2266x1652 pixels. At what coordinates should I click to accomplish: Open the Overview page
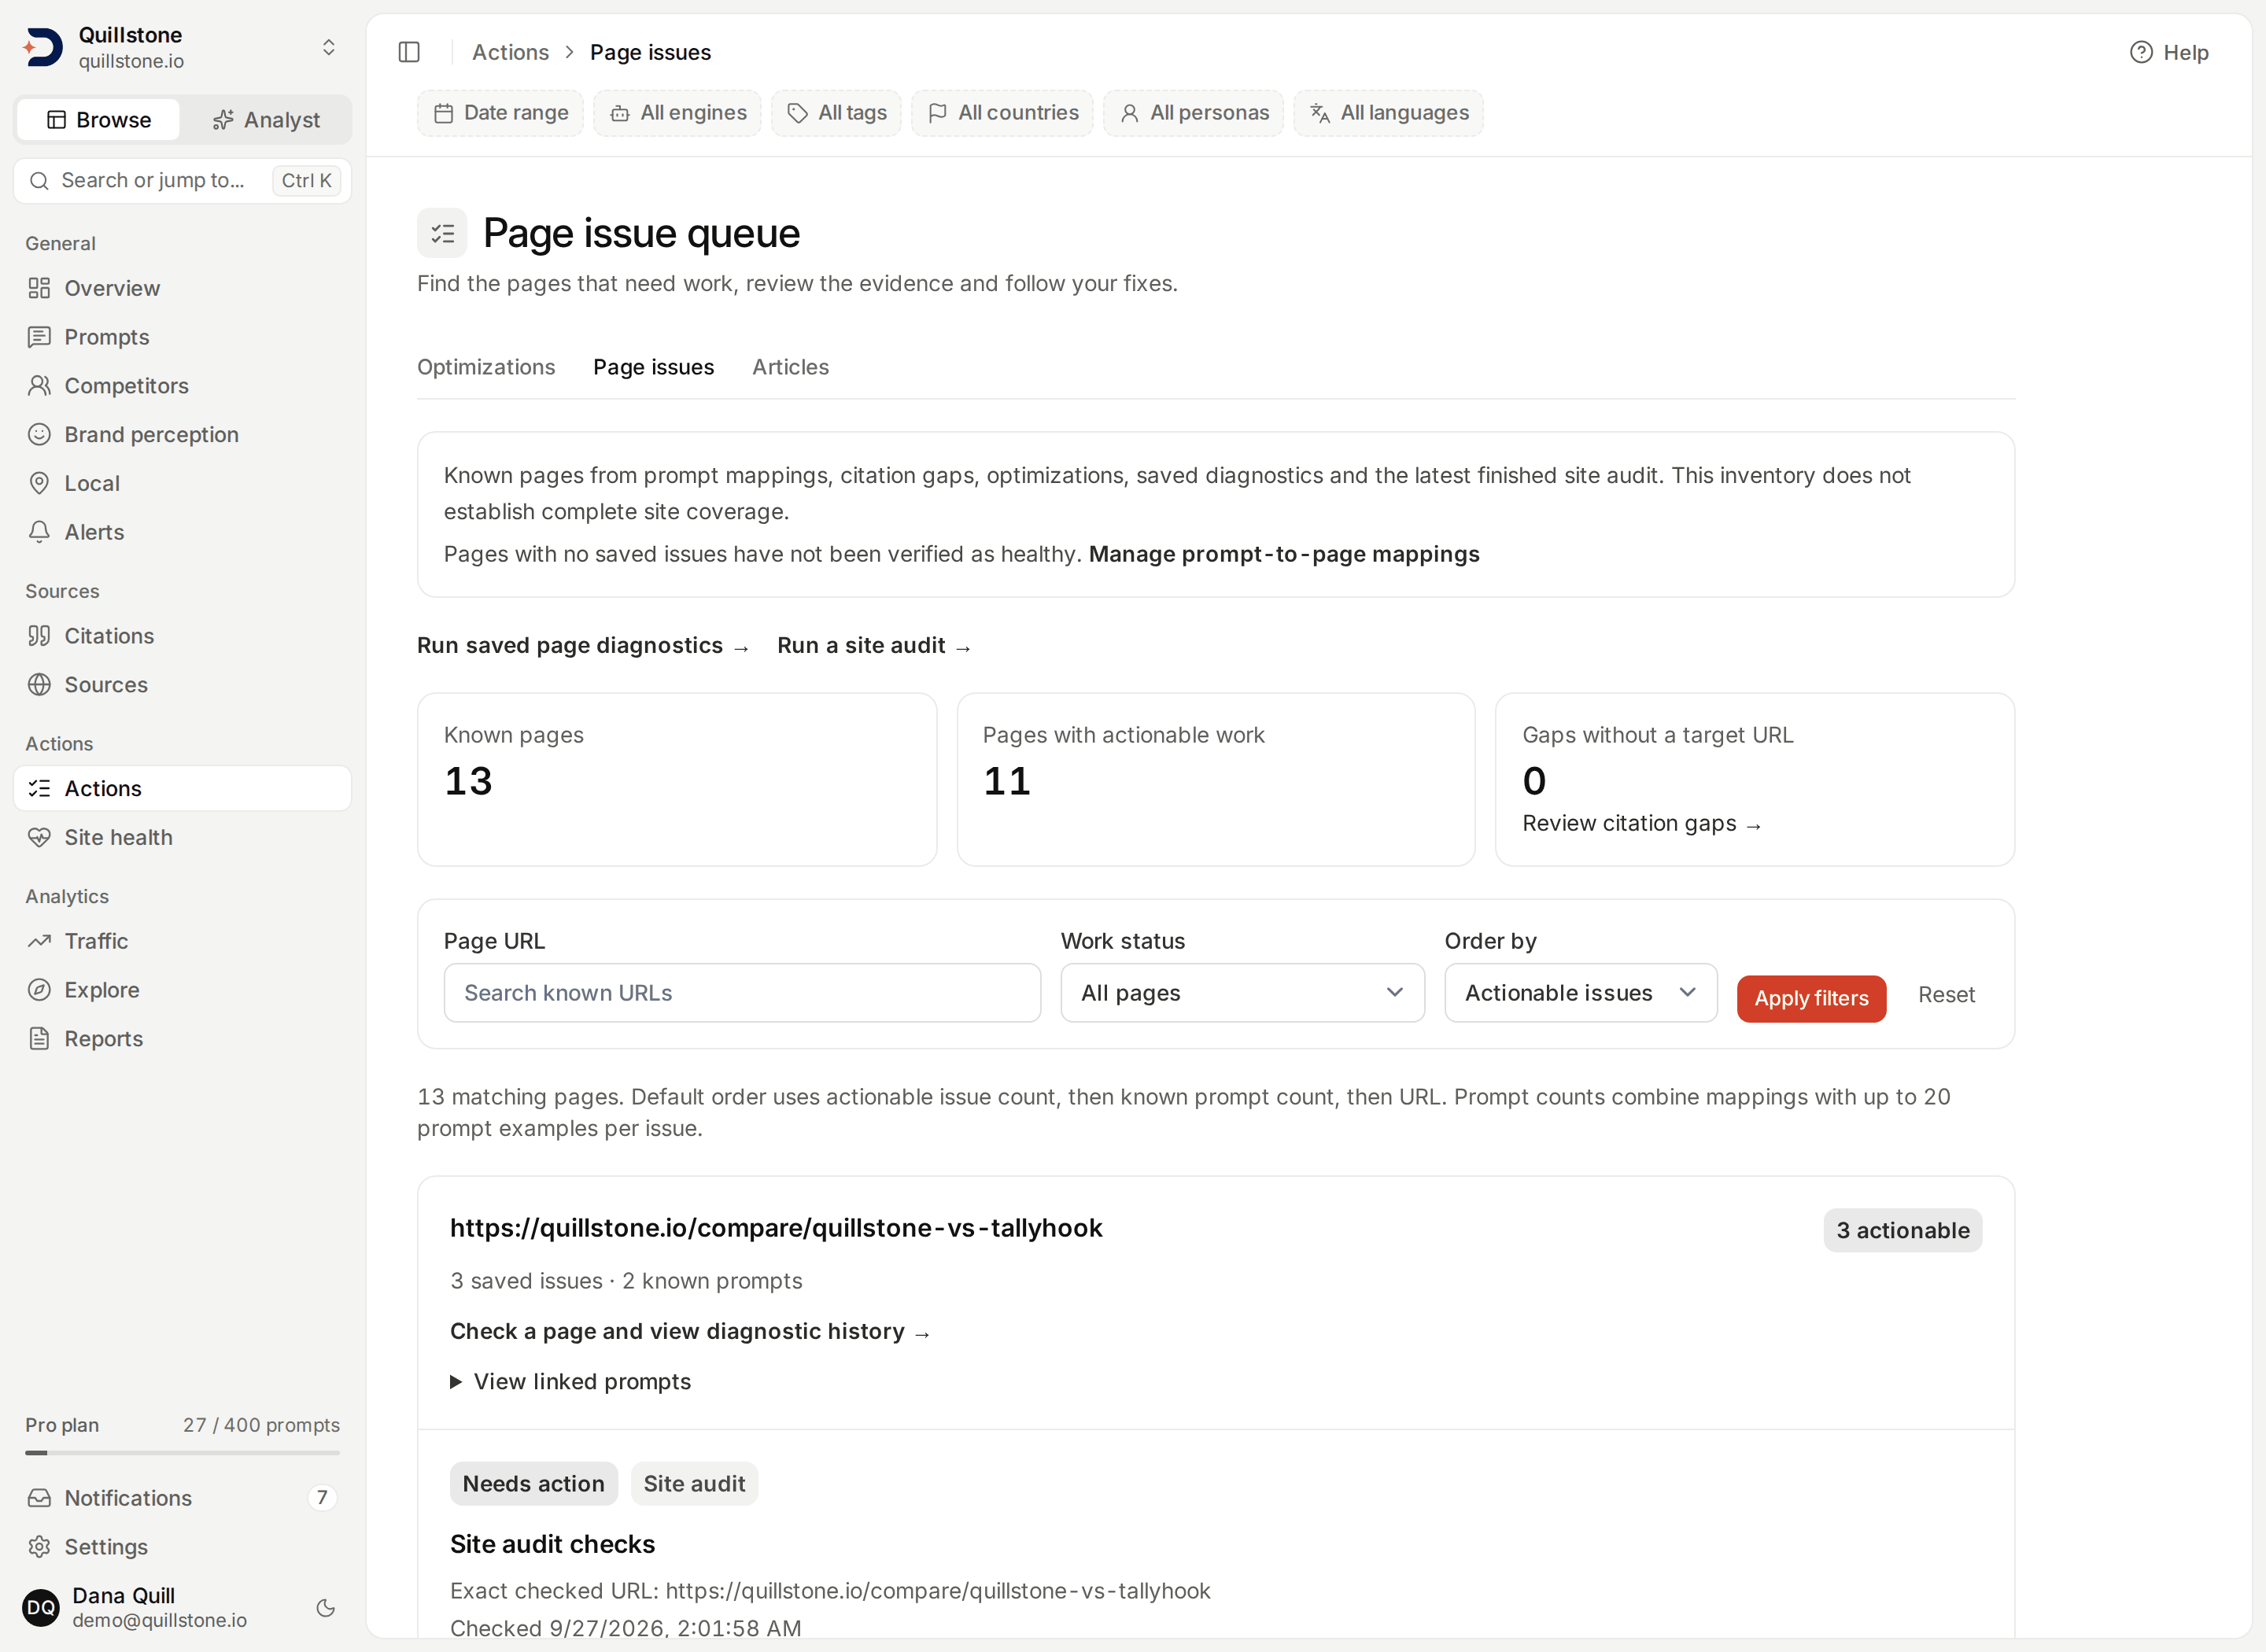(182, 288)
